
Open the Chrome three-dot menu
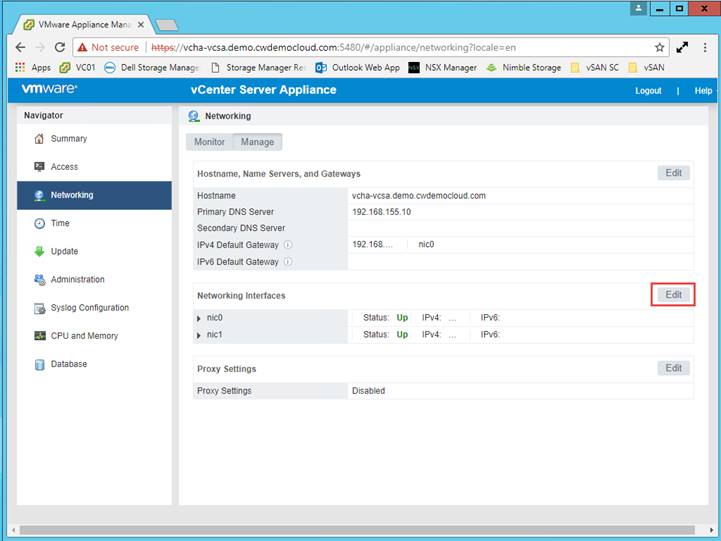(x=705, y=47)
